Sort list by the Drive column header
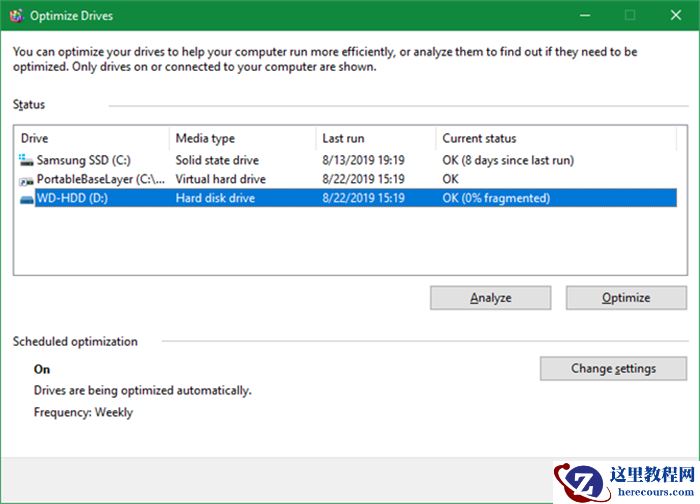 92,138
